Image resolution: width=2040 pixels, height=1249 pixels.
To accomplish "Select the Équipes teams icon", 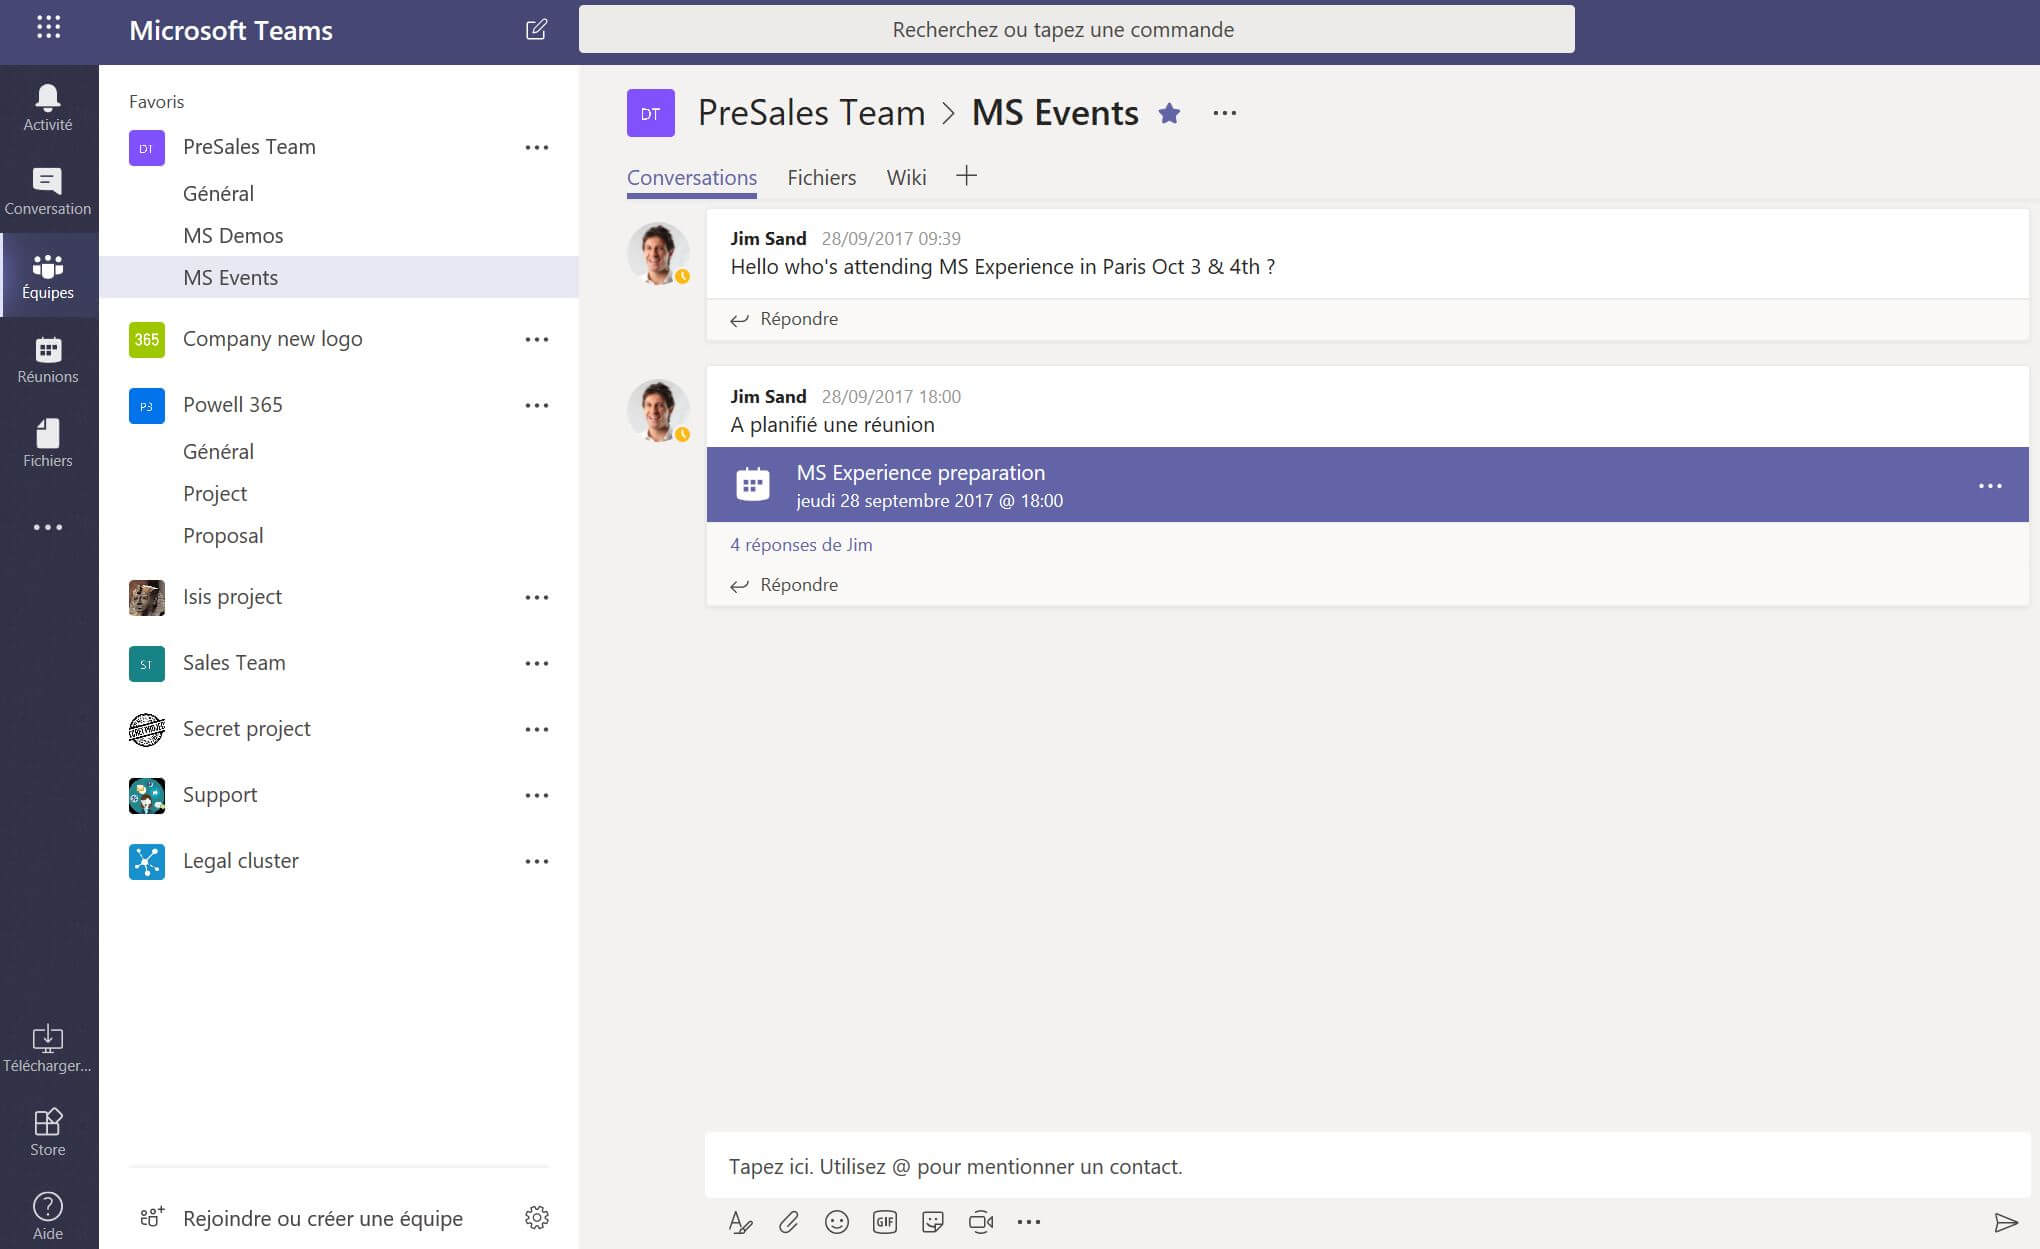I will point(48,267).
